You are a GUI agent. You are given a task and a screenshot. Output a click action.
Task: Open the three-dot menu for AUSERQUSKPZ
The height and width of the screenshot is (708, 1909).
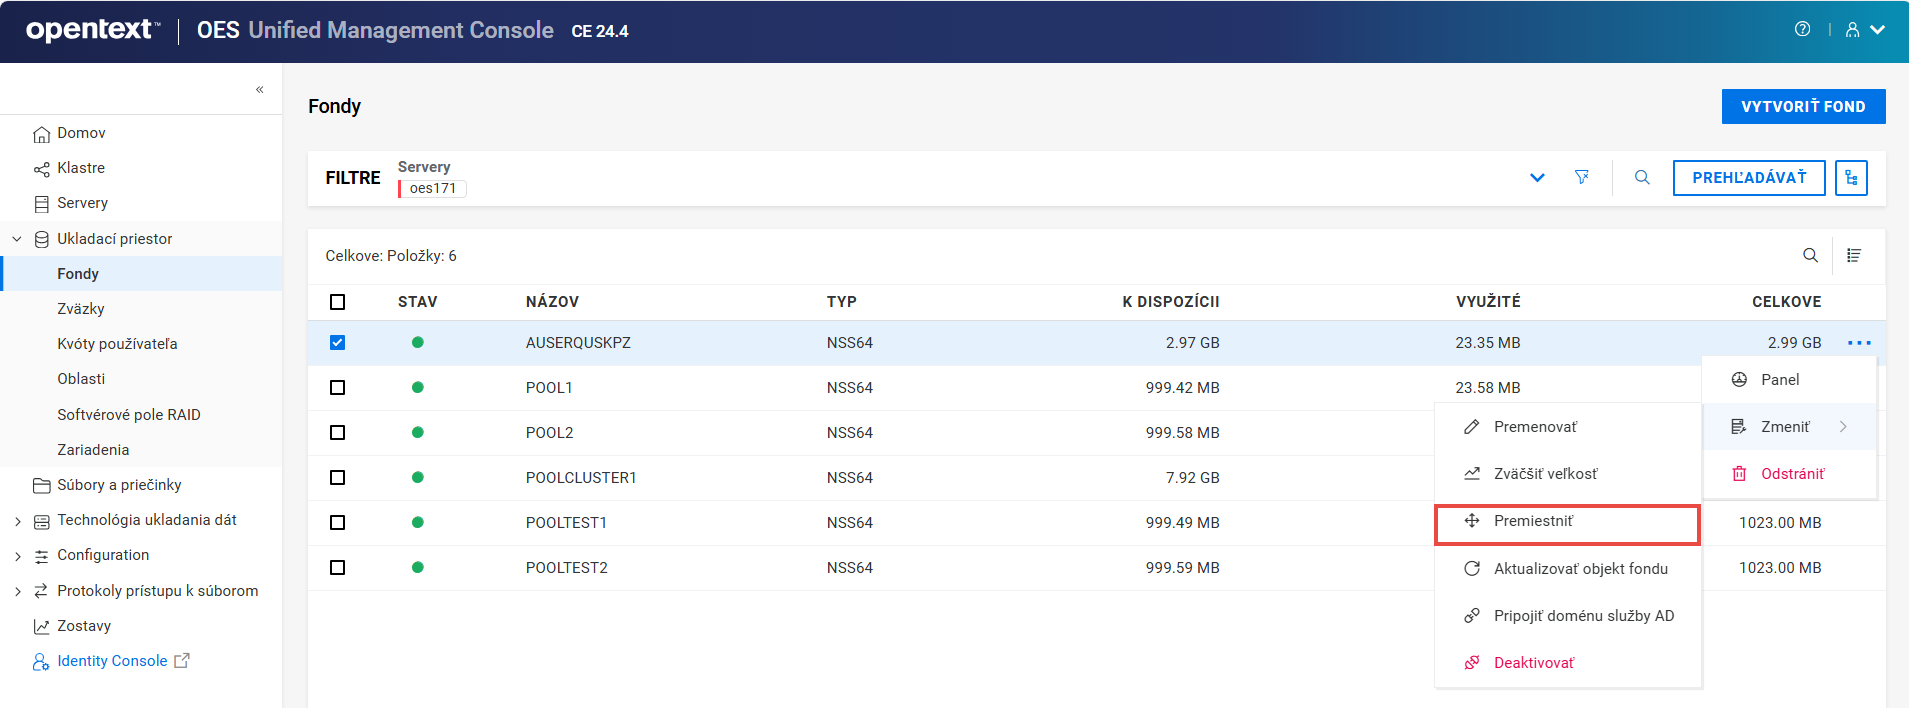pos(1859,343)
